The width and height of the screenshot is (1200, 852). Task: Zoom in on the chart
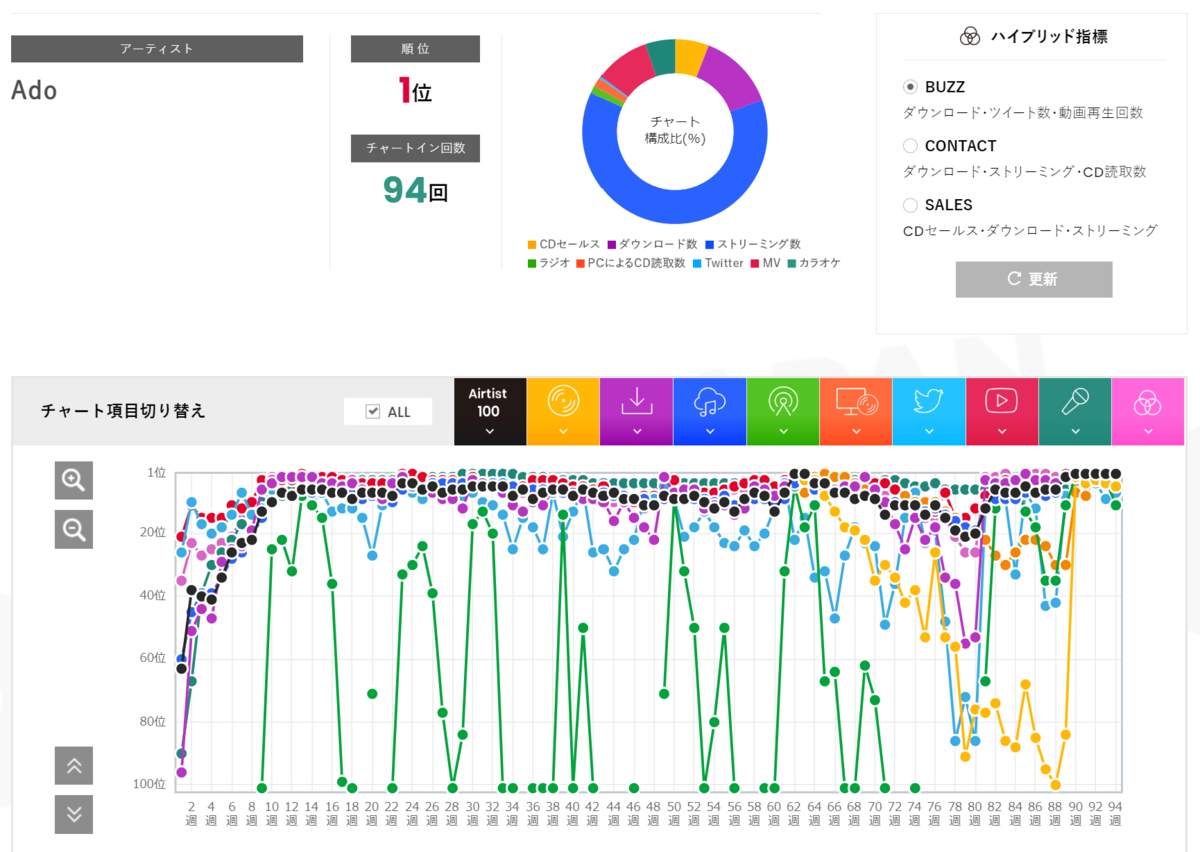[73, 481]
